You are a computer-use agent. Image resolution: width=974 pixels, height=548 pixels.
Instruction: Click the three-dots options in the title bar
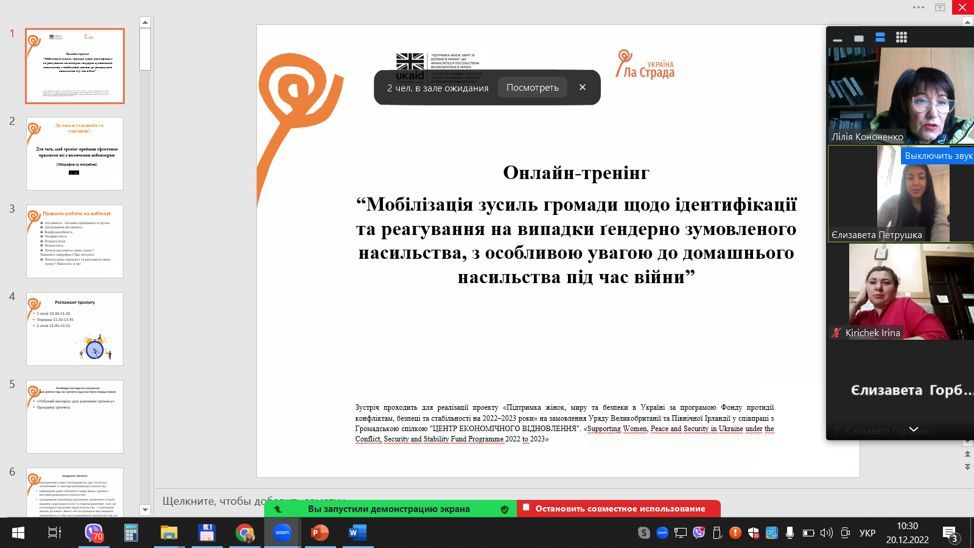(919, 7)
